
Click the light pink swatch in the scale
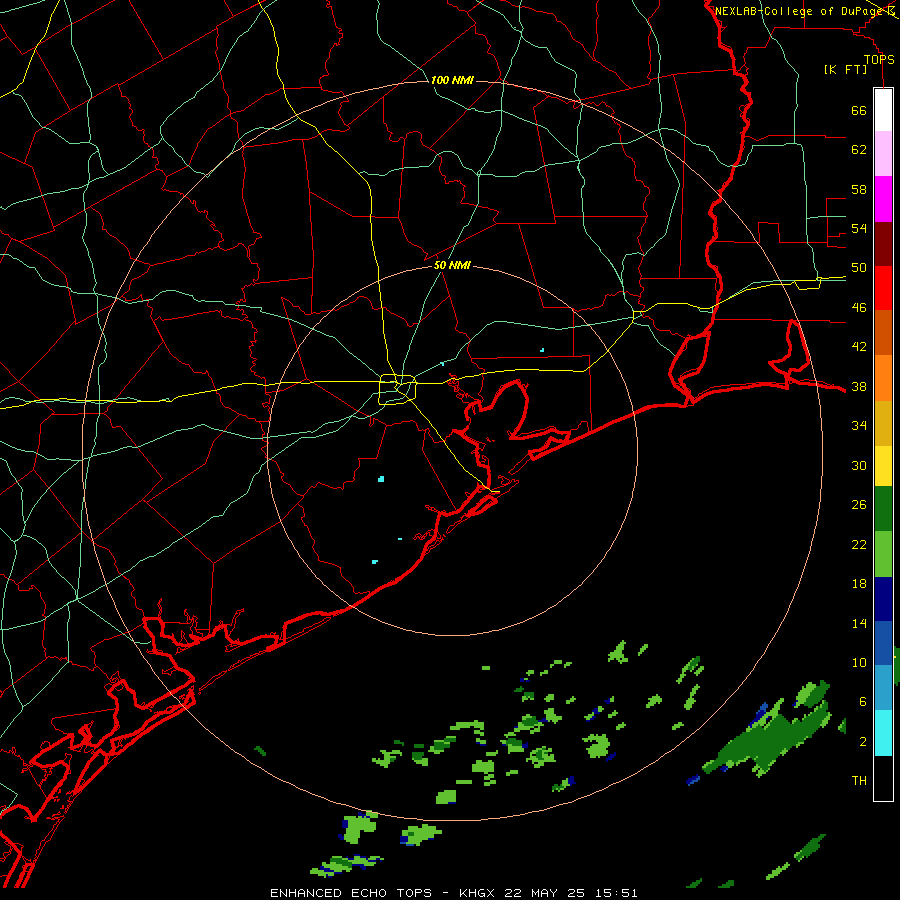click(883, 154)
